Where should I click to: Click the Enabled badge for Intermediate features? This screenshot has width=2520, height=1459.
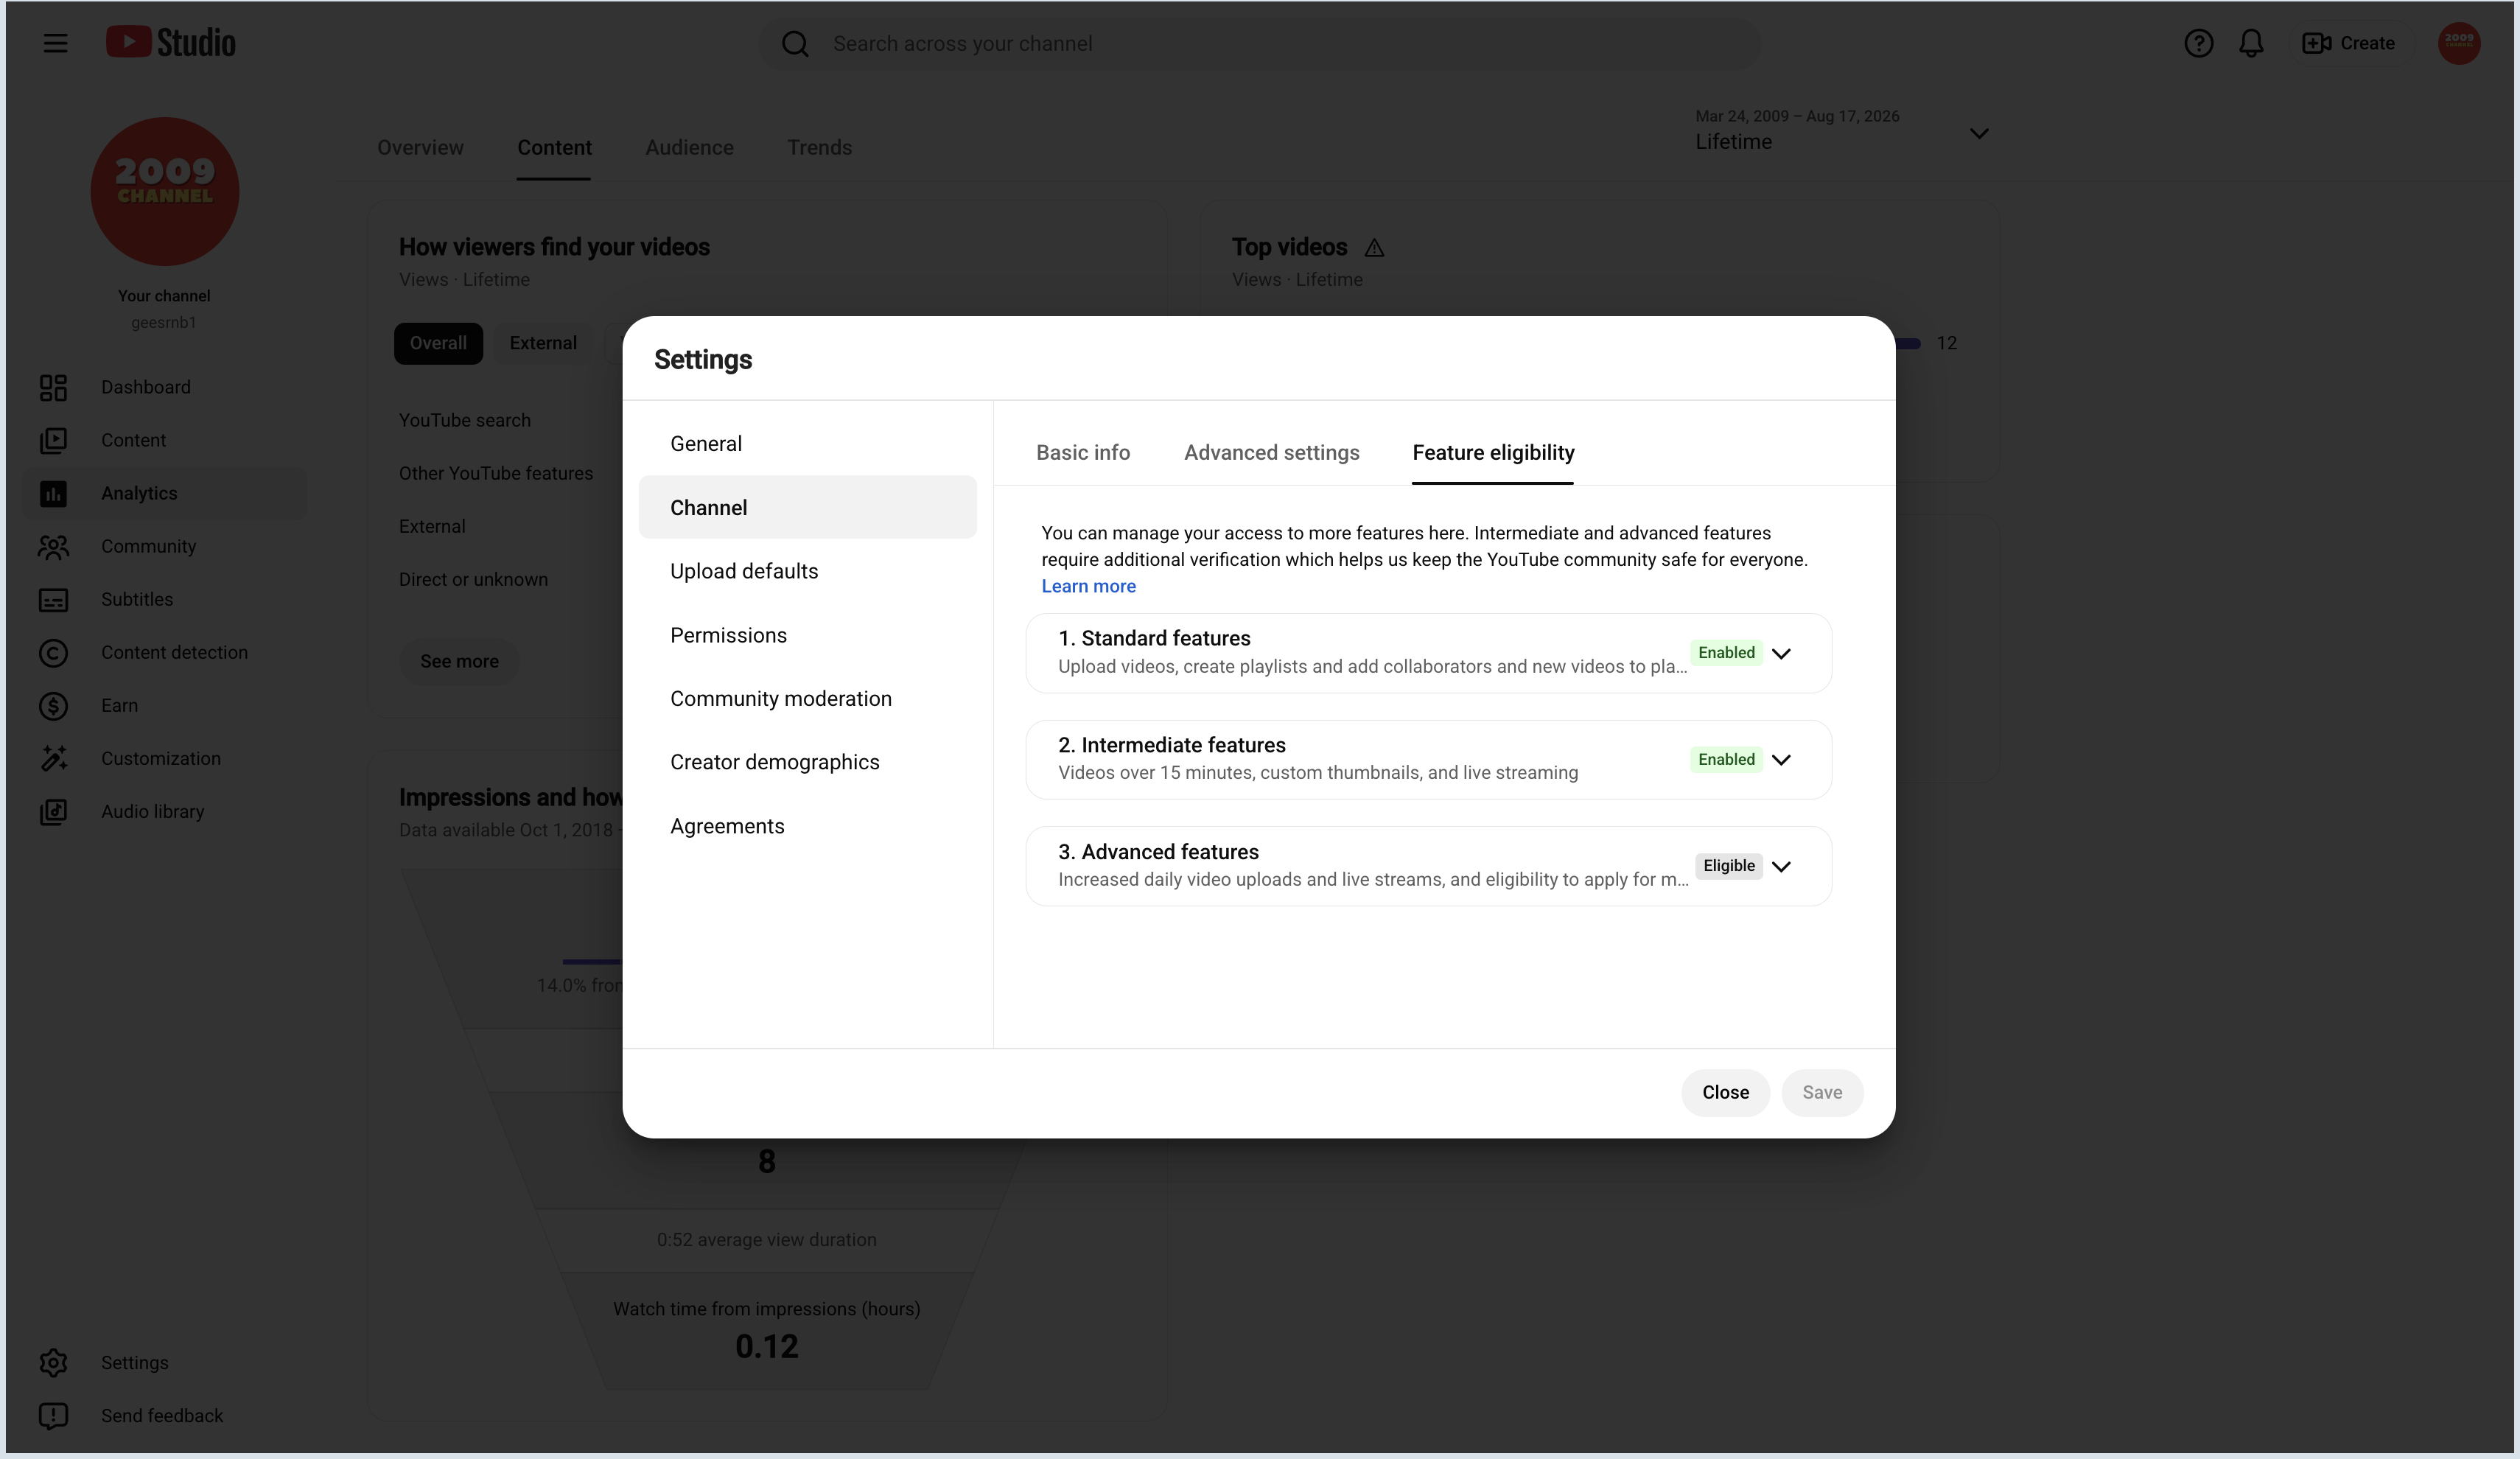pos(1726,759)
